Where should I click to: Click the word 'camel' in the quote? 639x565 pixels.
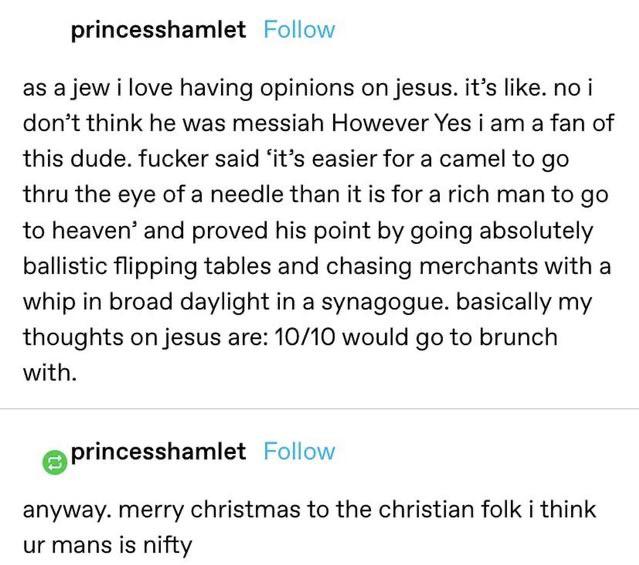[x=501, y=159]
